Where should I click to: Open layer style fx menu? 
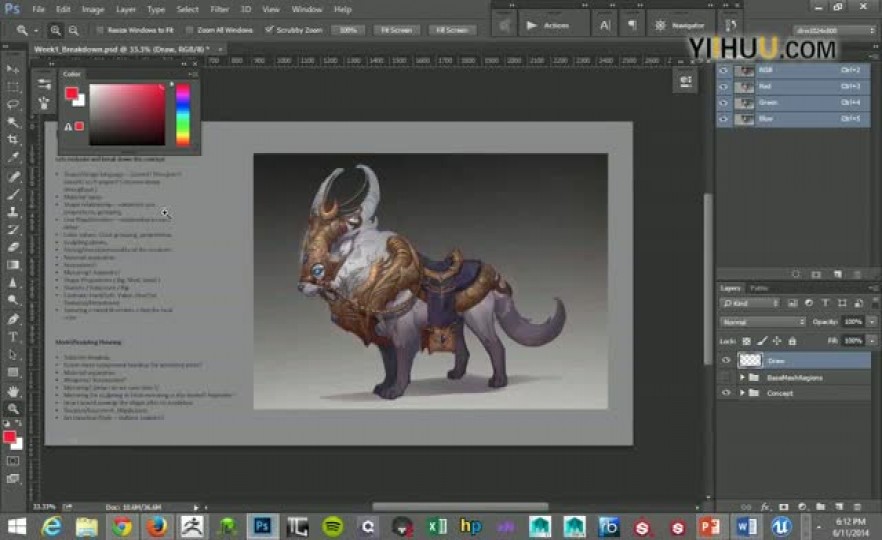(x=765, y=507)
